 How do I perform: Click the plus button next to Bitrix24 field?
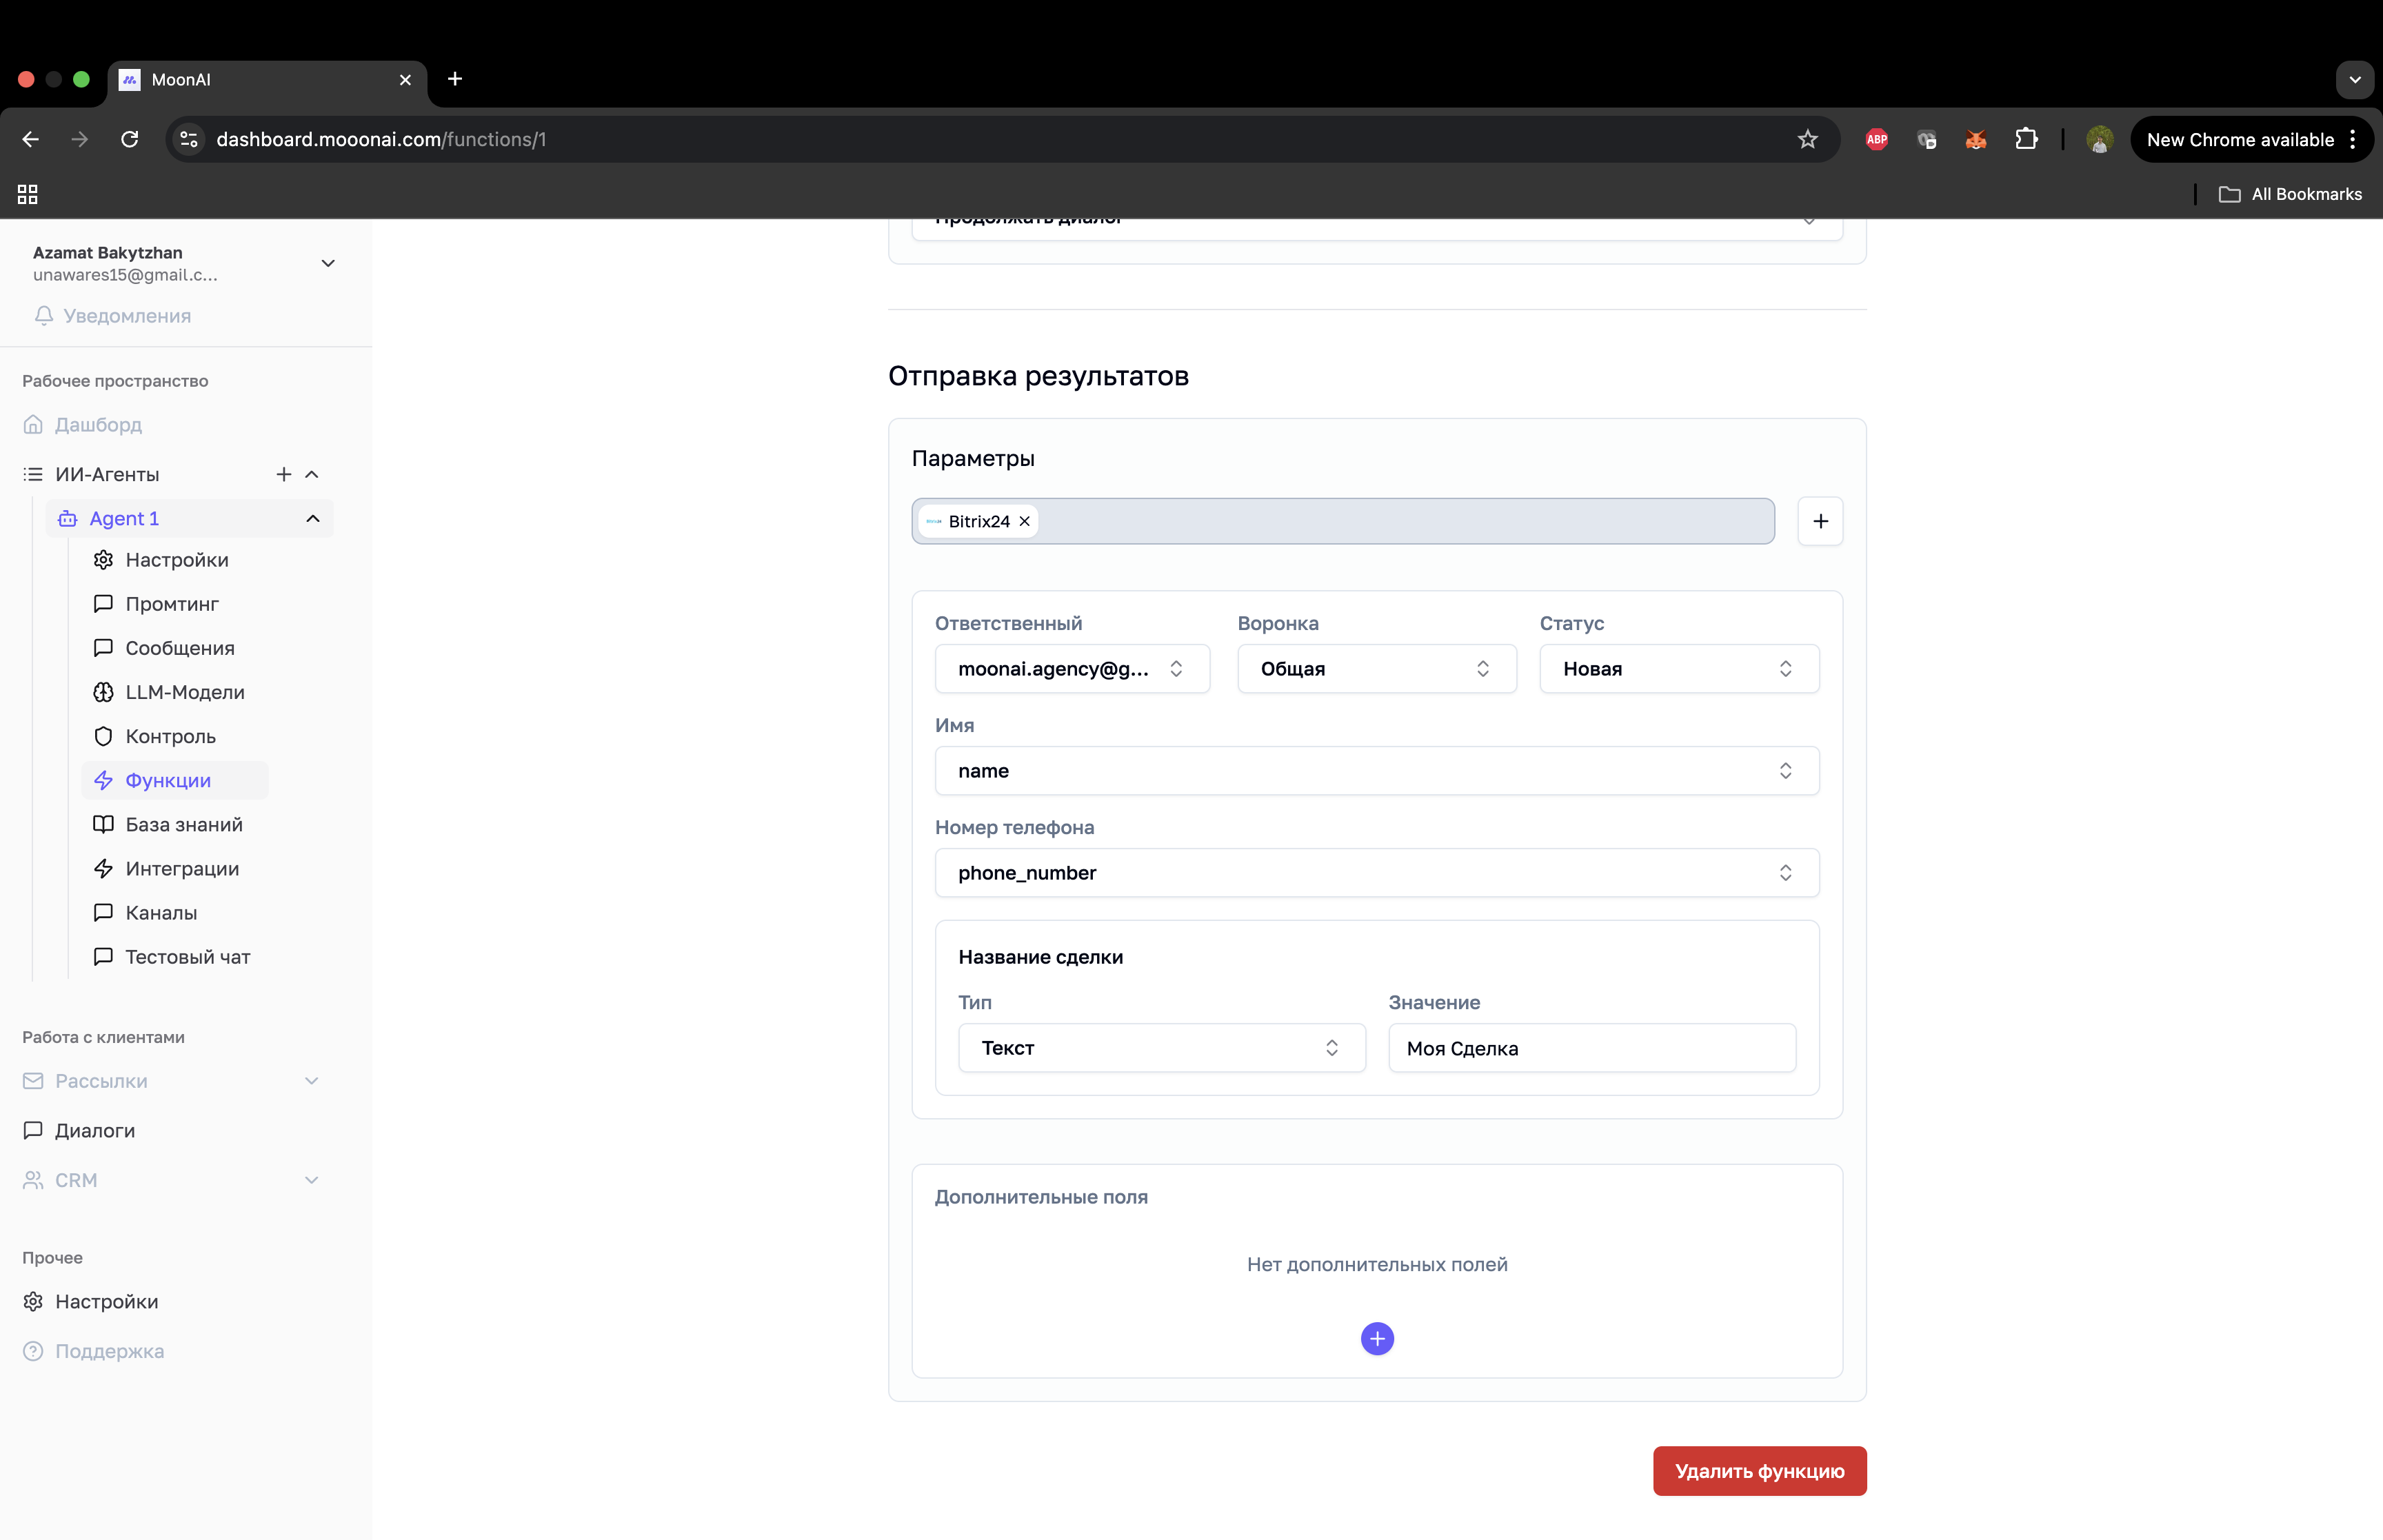(x=1820, y=521)
